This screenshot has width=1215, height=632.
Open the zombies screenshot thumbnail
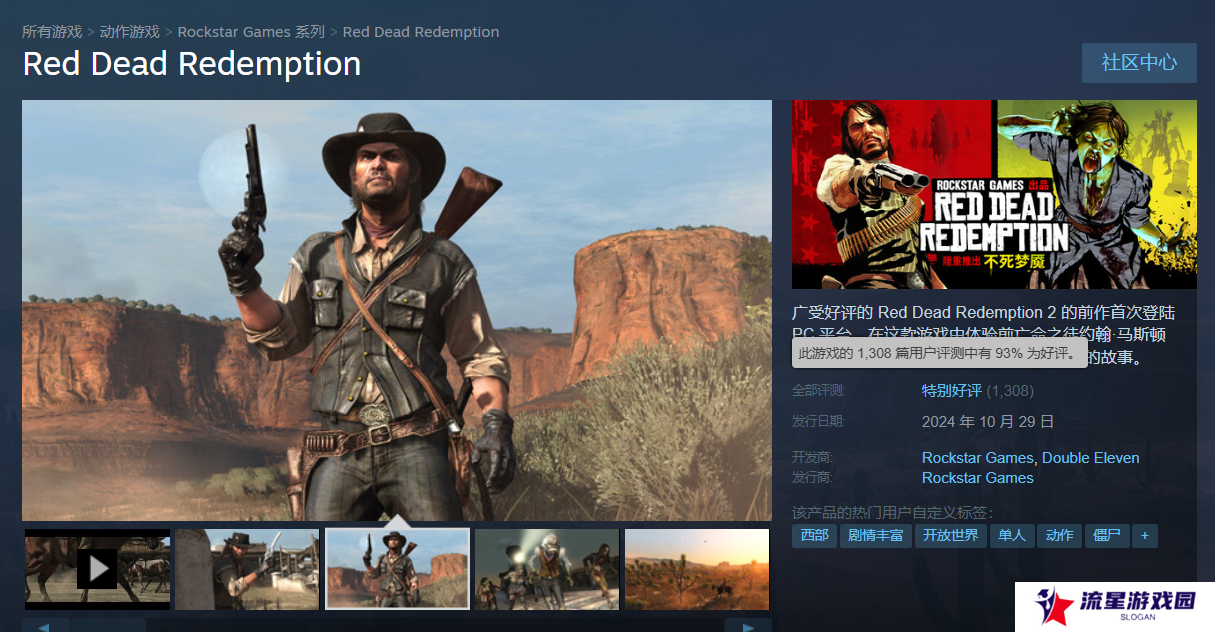(547, 569)
